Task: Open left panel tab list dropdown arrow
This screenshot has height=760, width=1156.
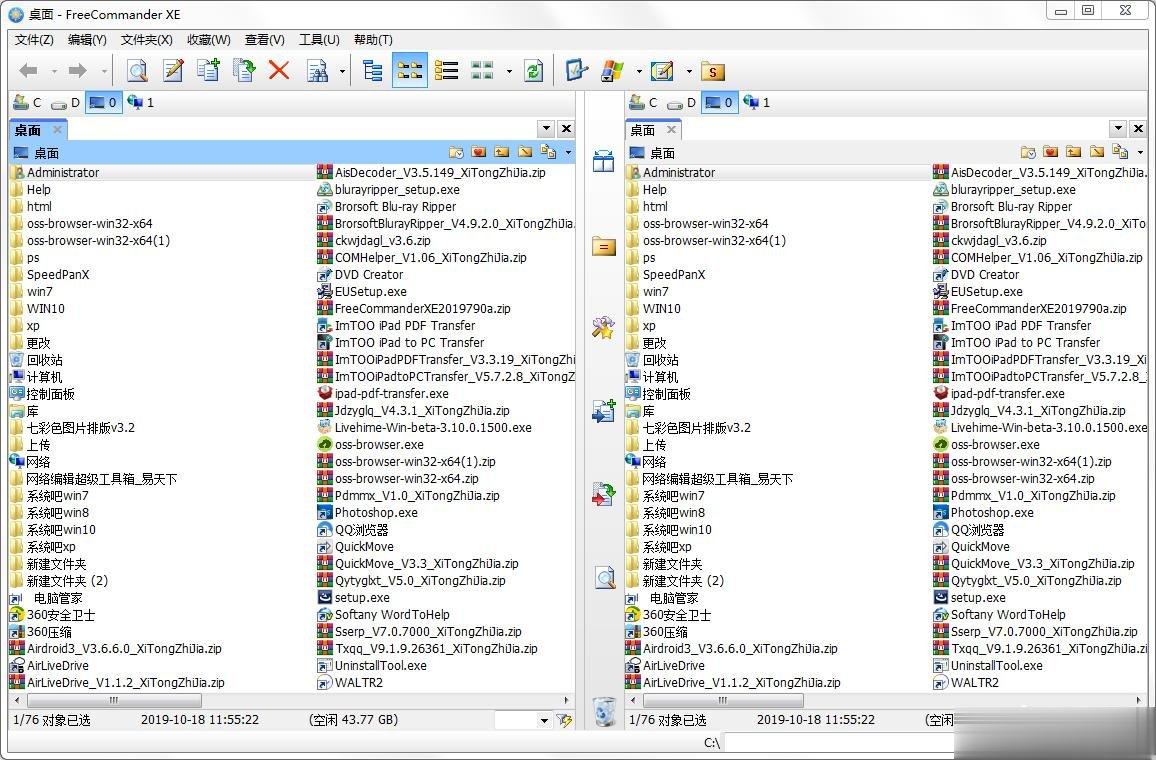Action: [x=546, y=128]
